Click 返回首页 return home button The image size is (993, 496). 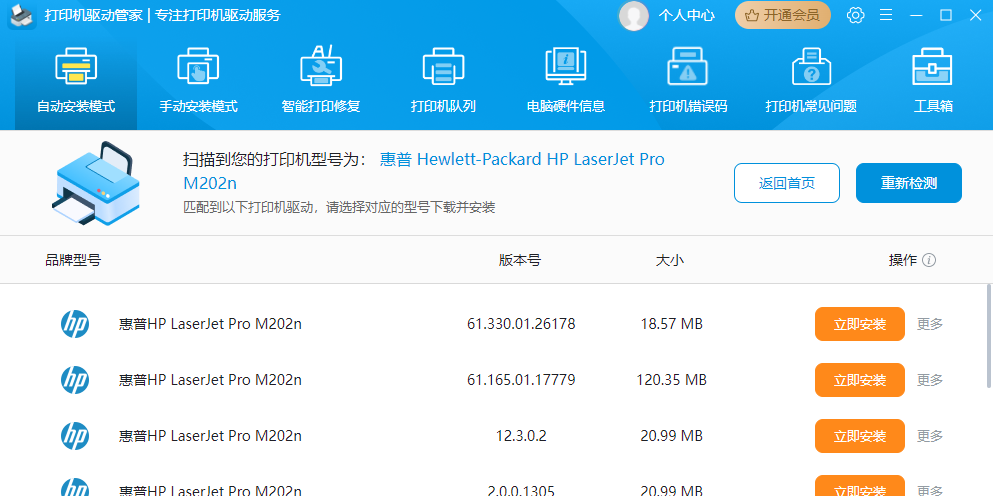786,183
